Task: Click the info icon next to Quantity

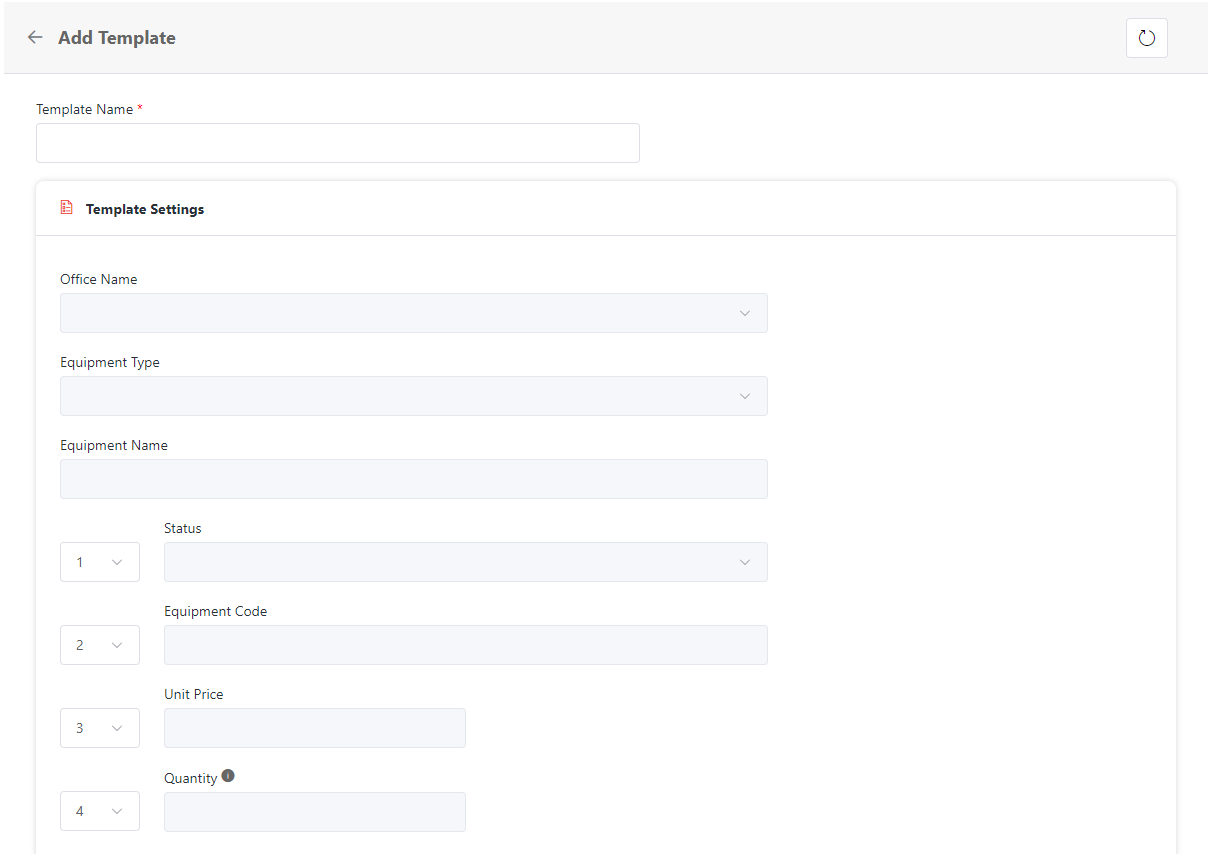Action: [228, 773]
